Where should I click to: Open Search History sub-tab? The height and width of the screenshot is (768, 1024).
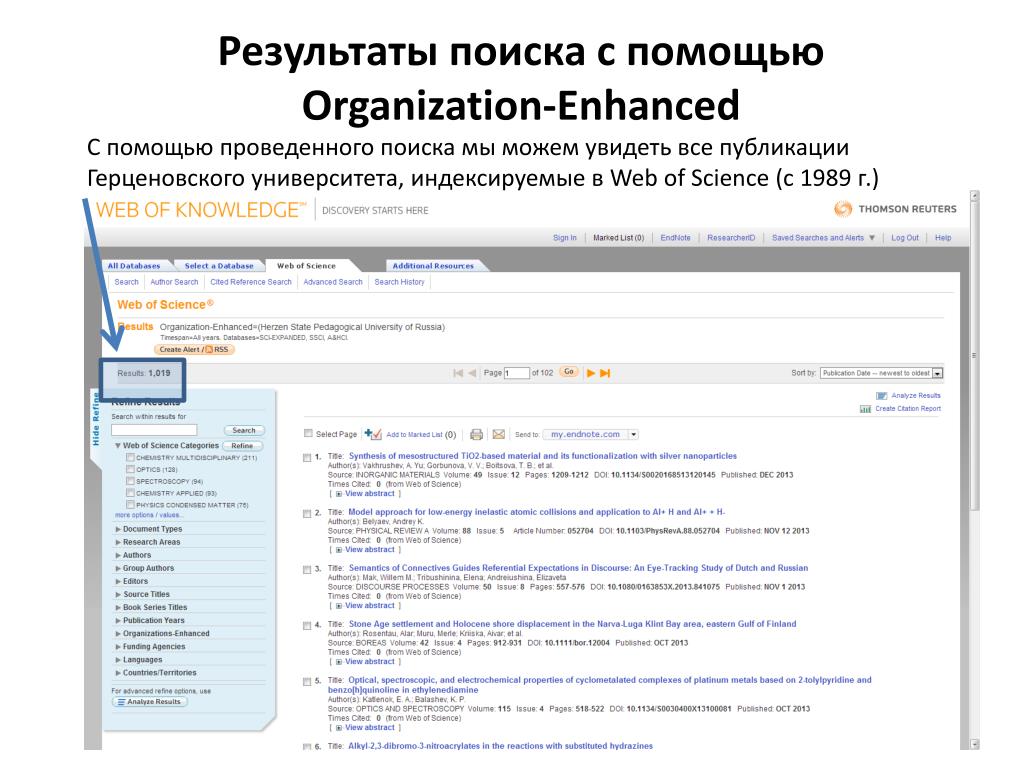point(399,282)
